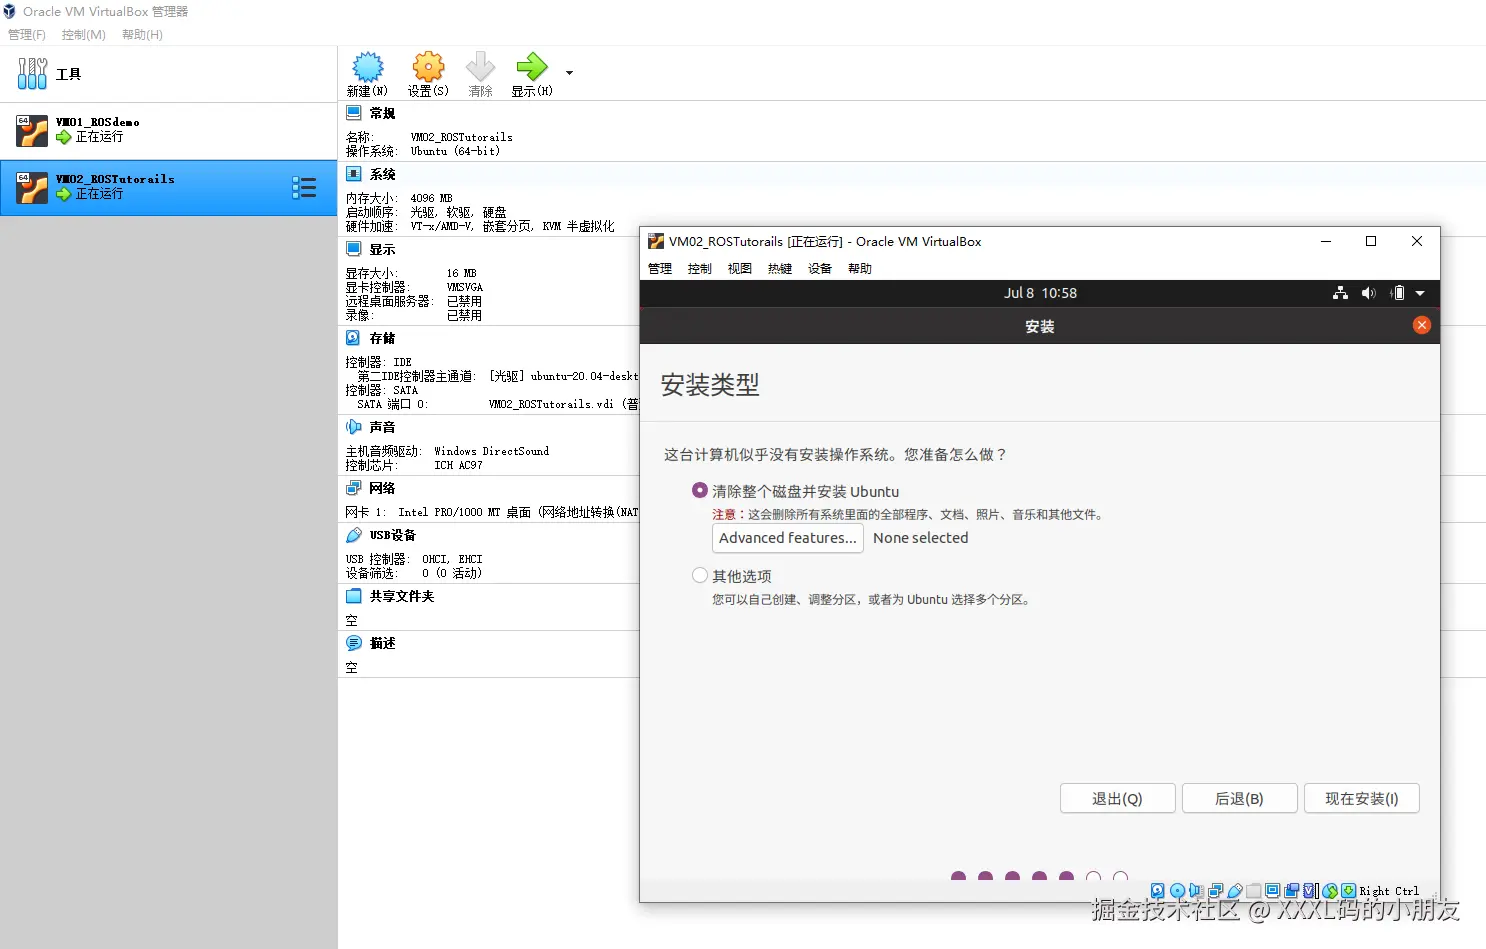Screen dimensions: 1486x949
Task: Close the 安装 installer with orange X
Action: (x=1422, y=325)
